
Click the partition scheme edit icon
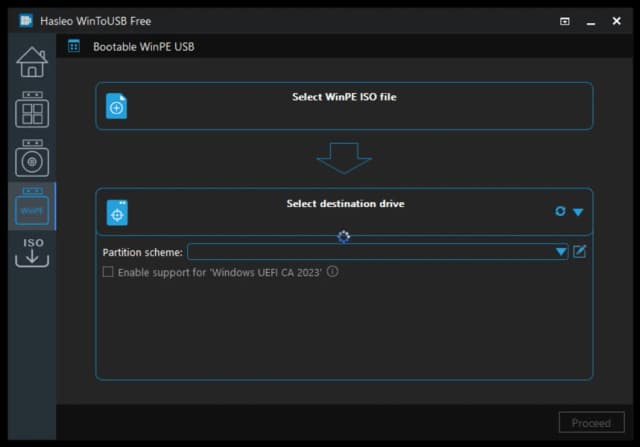(580, 251)
